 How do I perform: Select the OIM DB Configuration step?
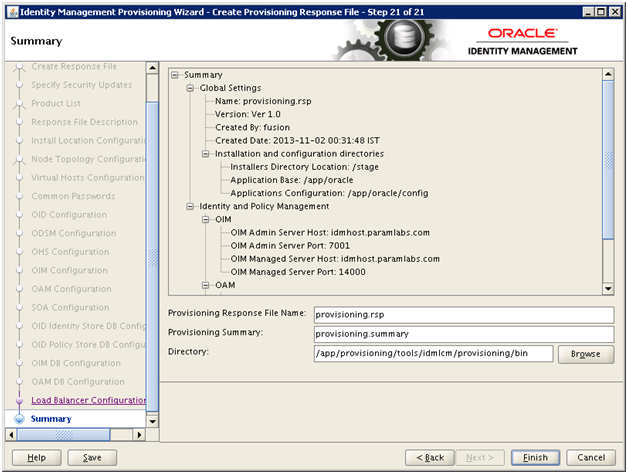pos(76,363)
